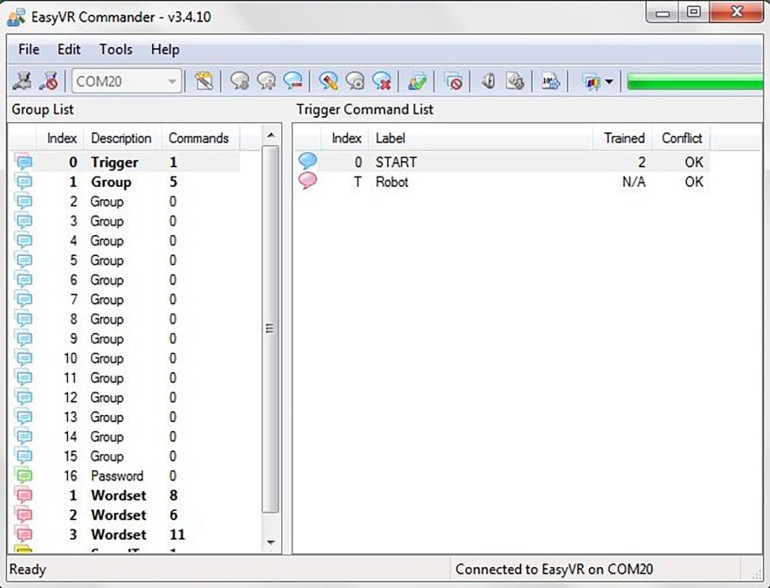Click the Connect toolbar icon
Screen dimensions: 770x588
(x=22, y=81)
